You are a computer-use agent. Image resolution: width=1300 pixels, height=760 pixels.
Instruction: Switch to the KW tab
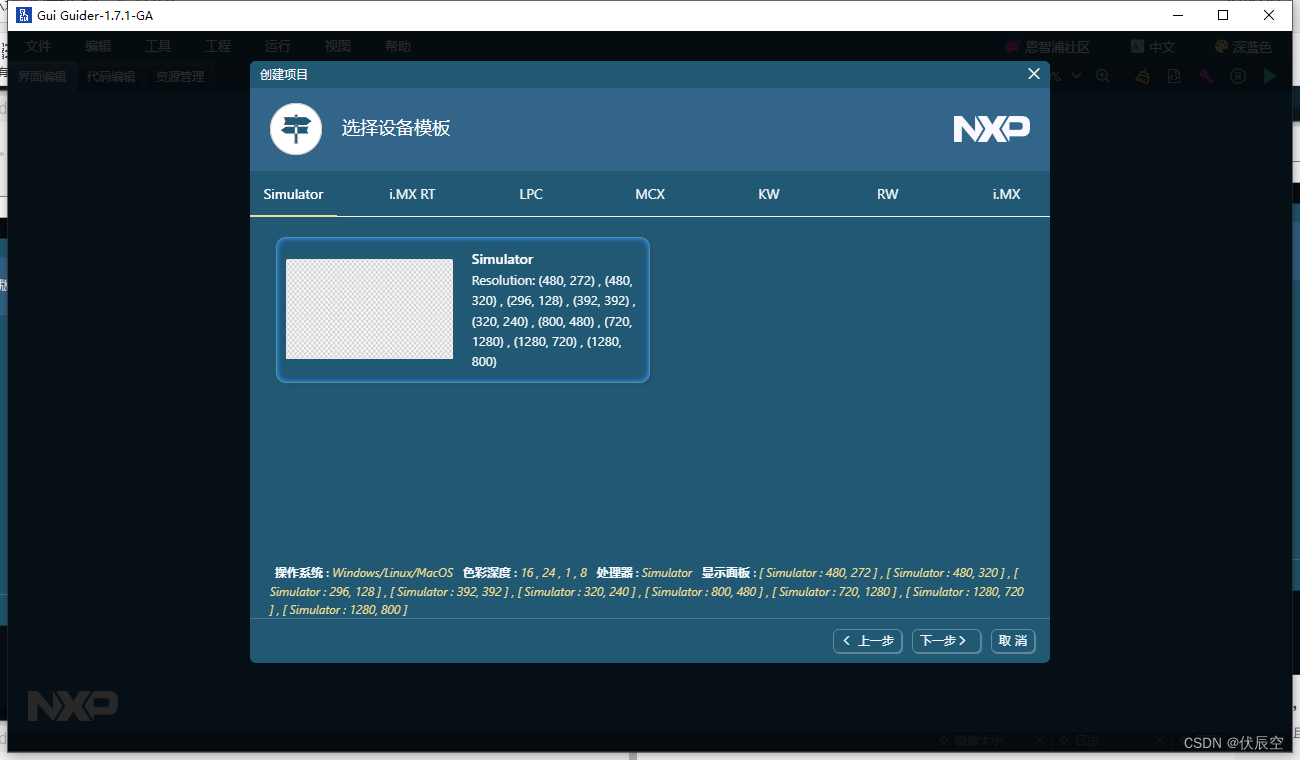point(769,194)
